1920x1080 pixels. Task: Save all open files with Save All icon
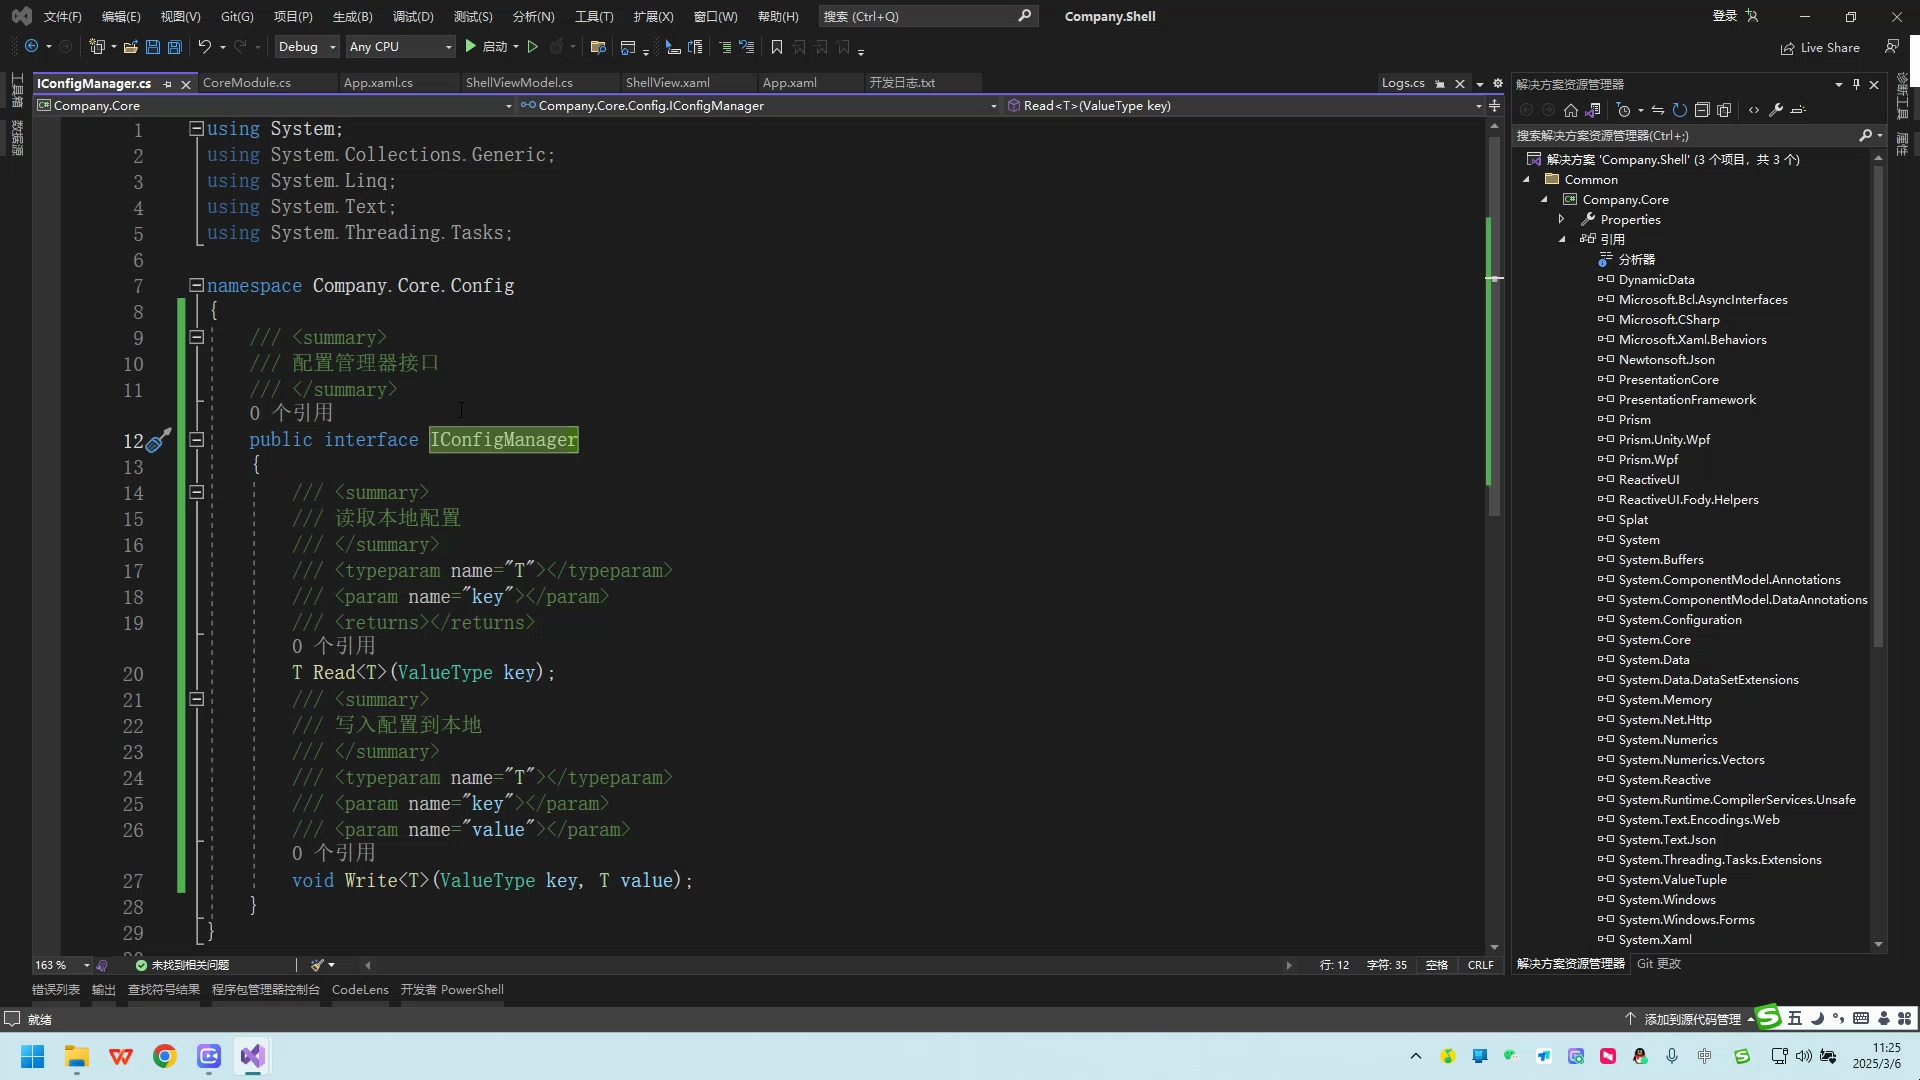click(x=174, y=47)
